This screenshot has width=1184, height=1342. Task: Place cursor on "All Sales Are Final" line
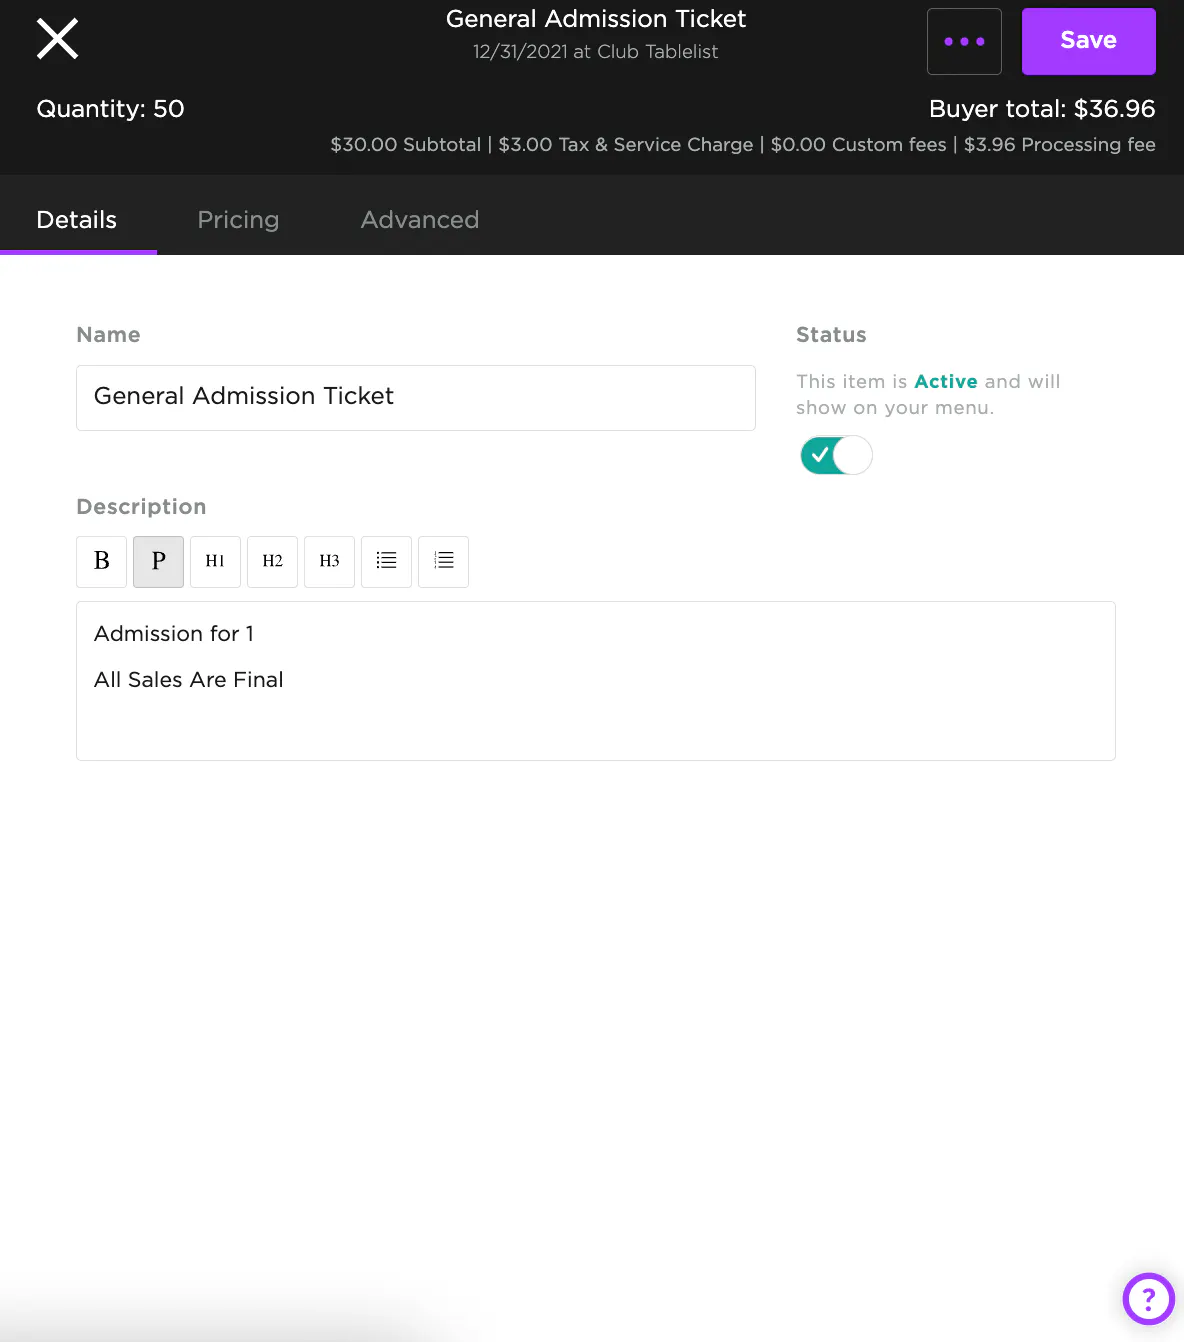point(189,680)
